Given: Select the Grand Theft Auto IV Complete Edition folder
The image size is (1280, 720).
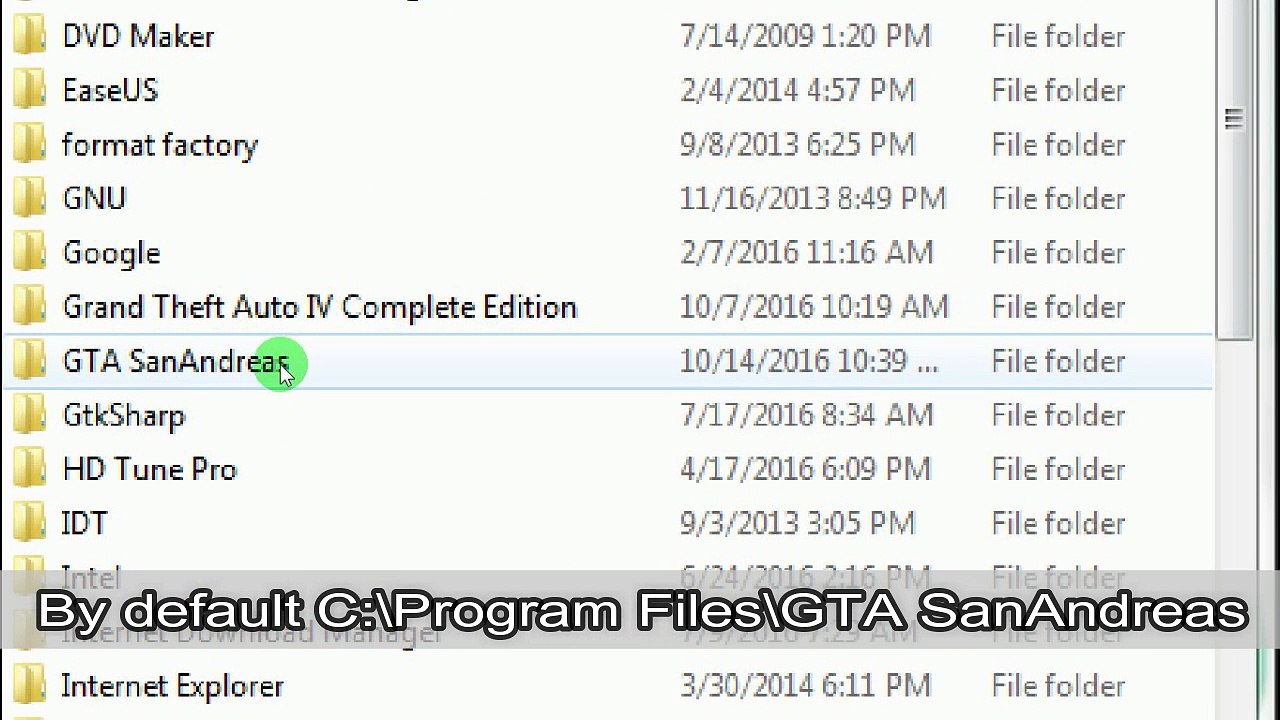Looking at the screenshot, I should click(608, 307).
